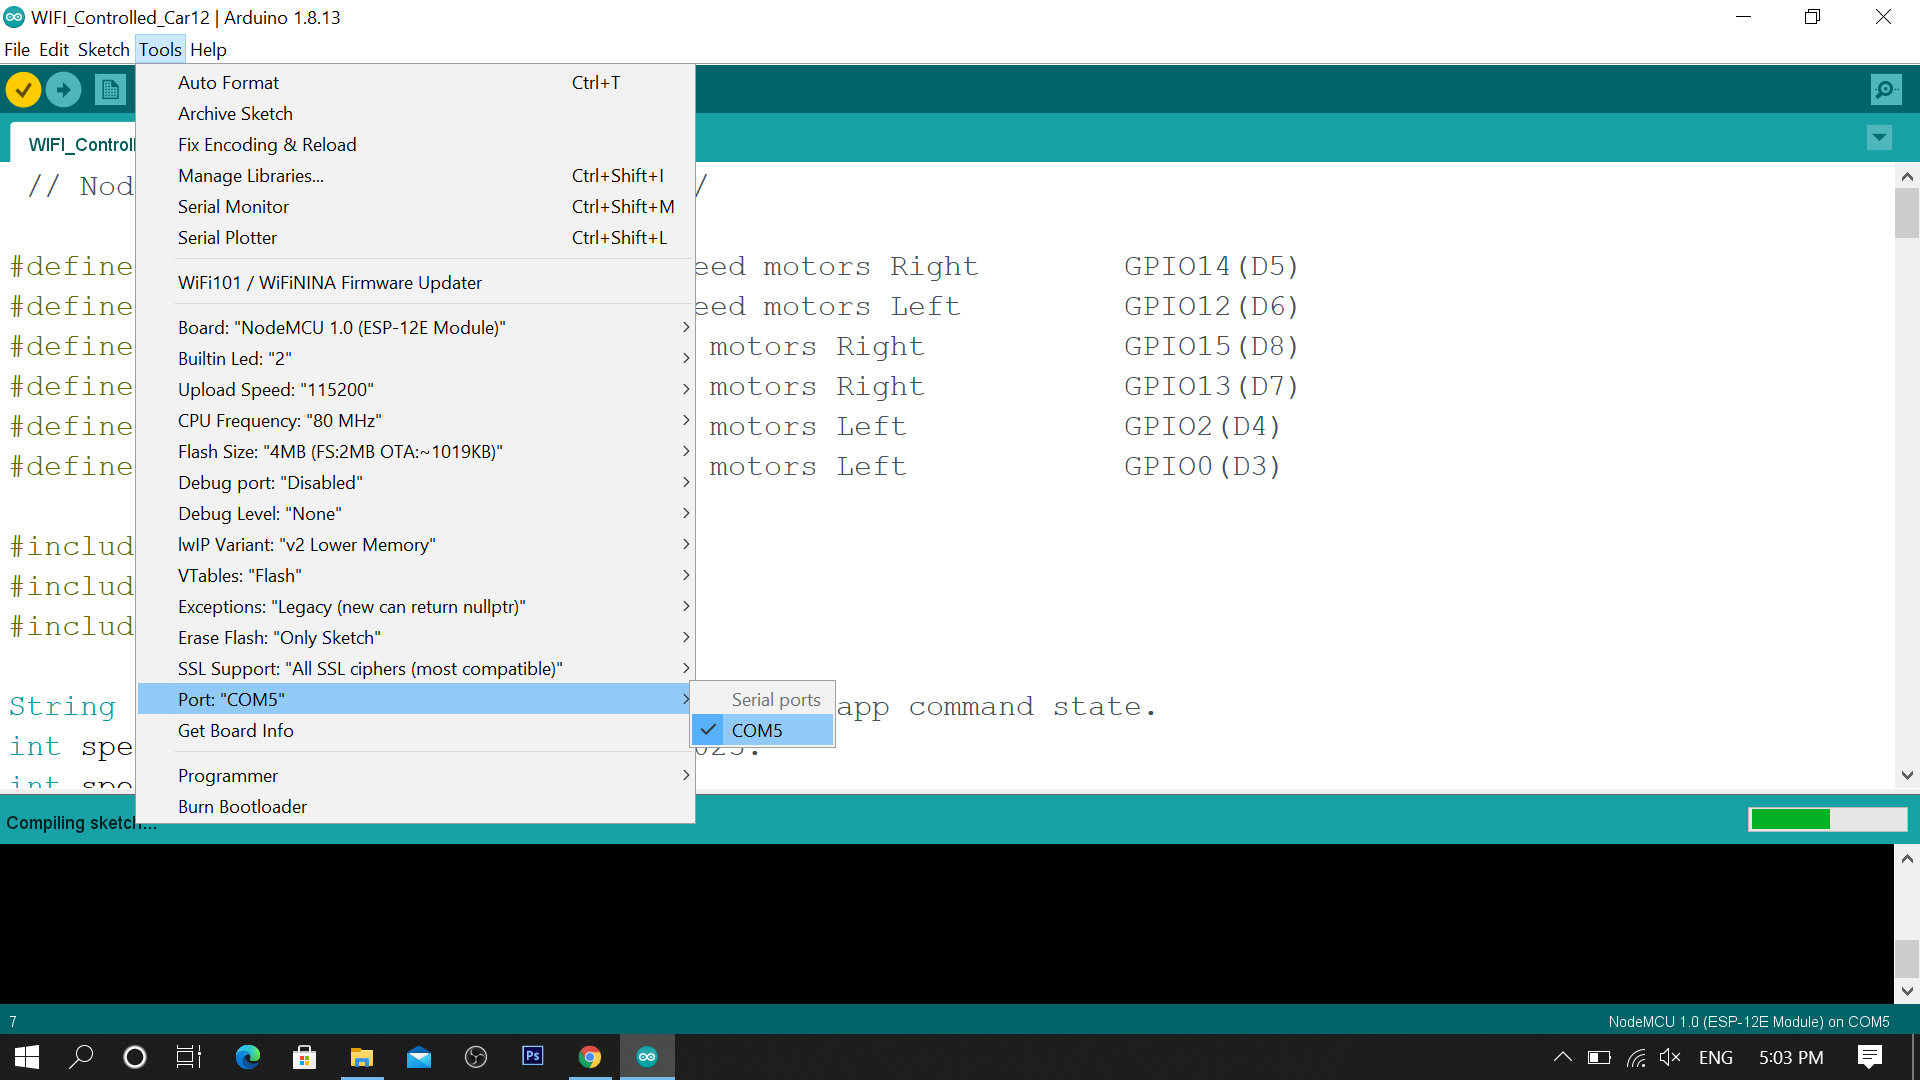The image size is (1920, 1080).
Task: Drag the compile progress bar
Action: pyautogui.click(x=1825, y=820)
